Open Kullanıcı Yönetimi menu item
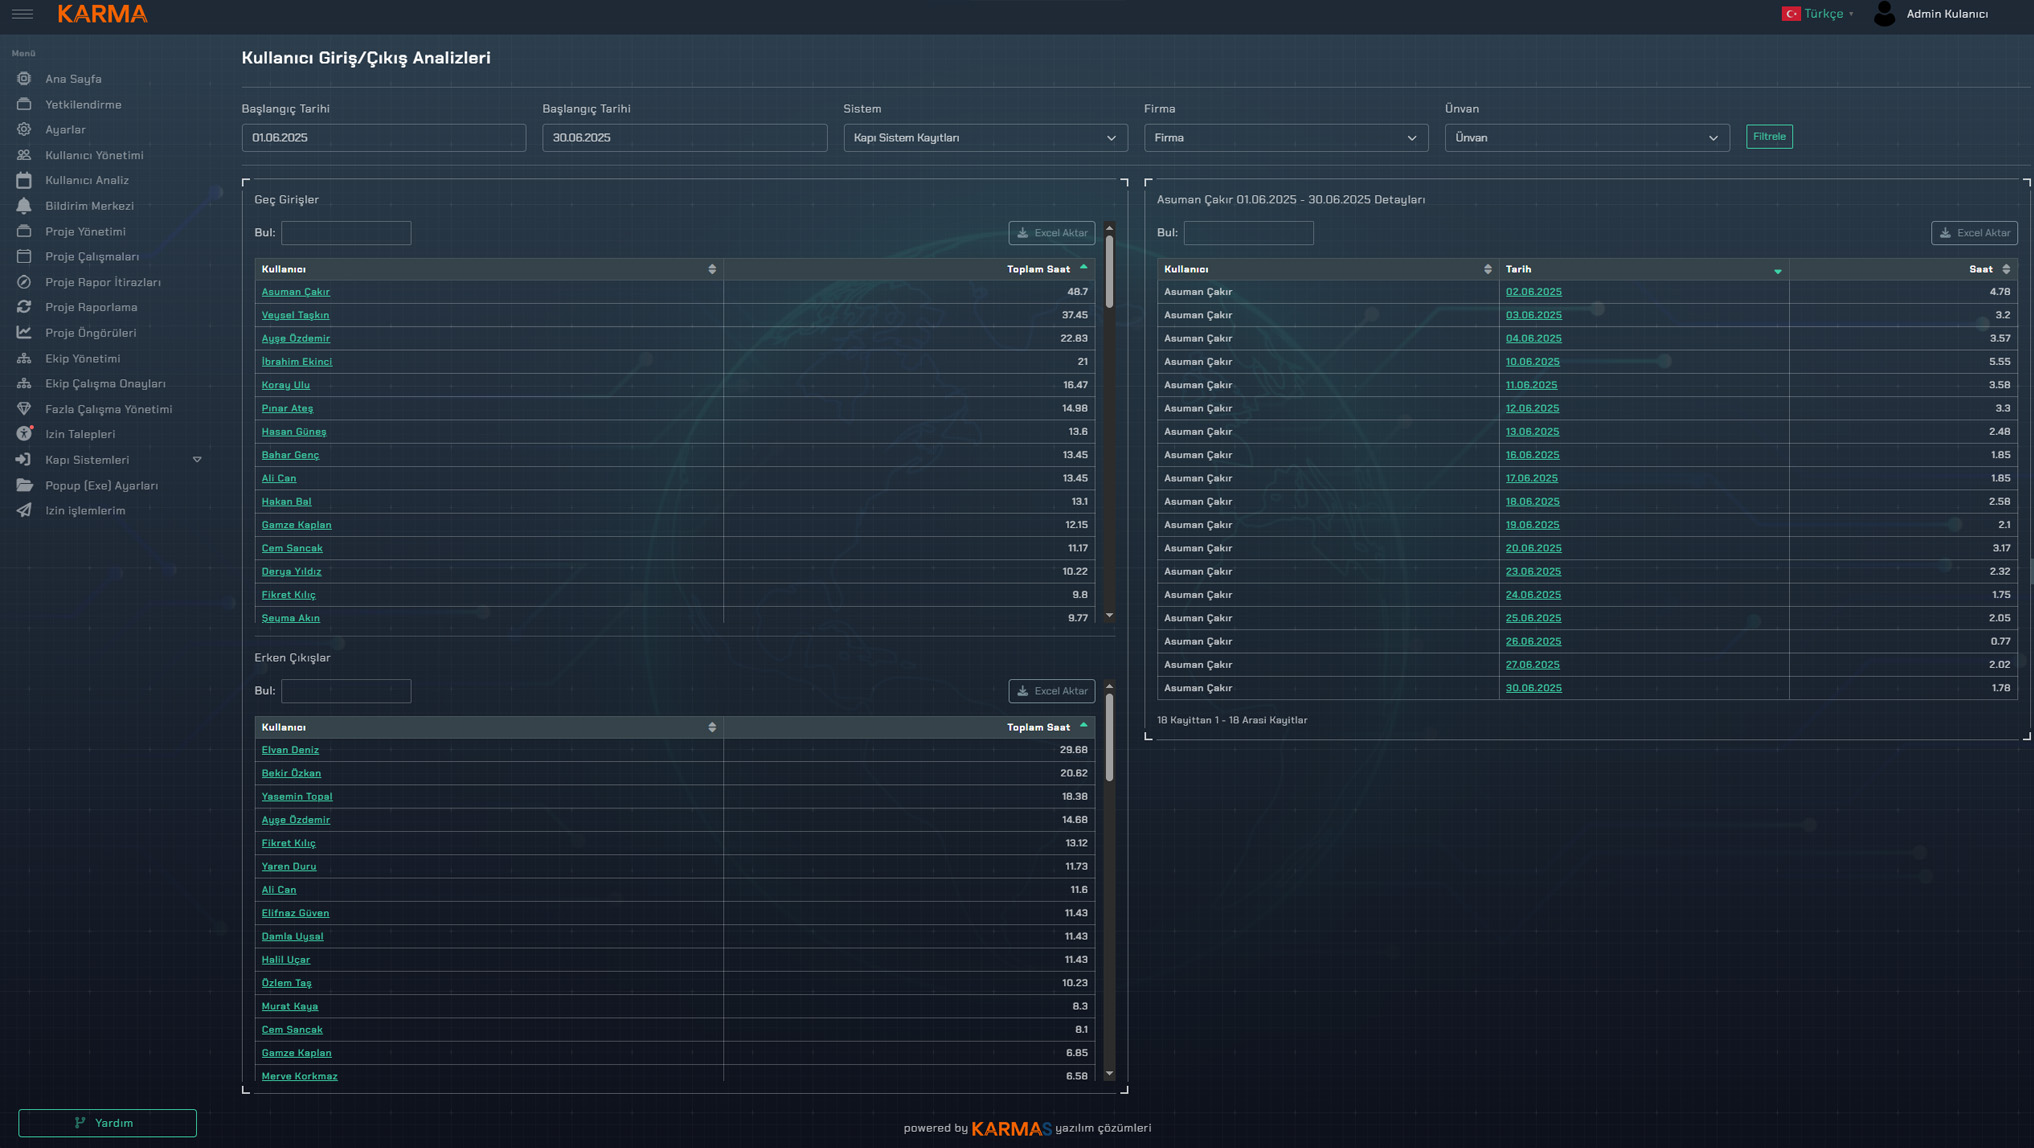This screenshot has height=1148, width=2034. (94, 155)
